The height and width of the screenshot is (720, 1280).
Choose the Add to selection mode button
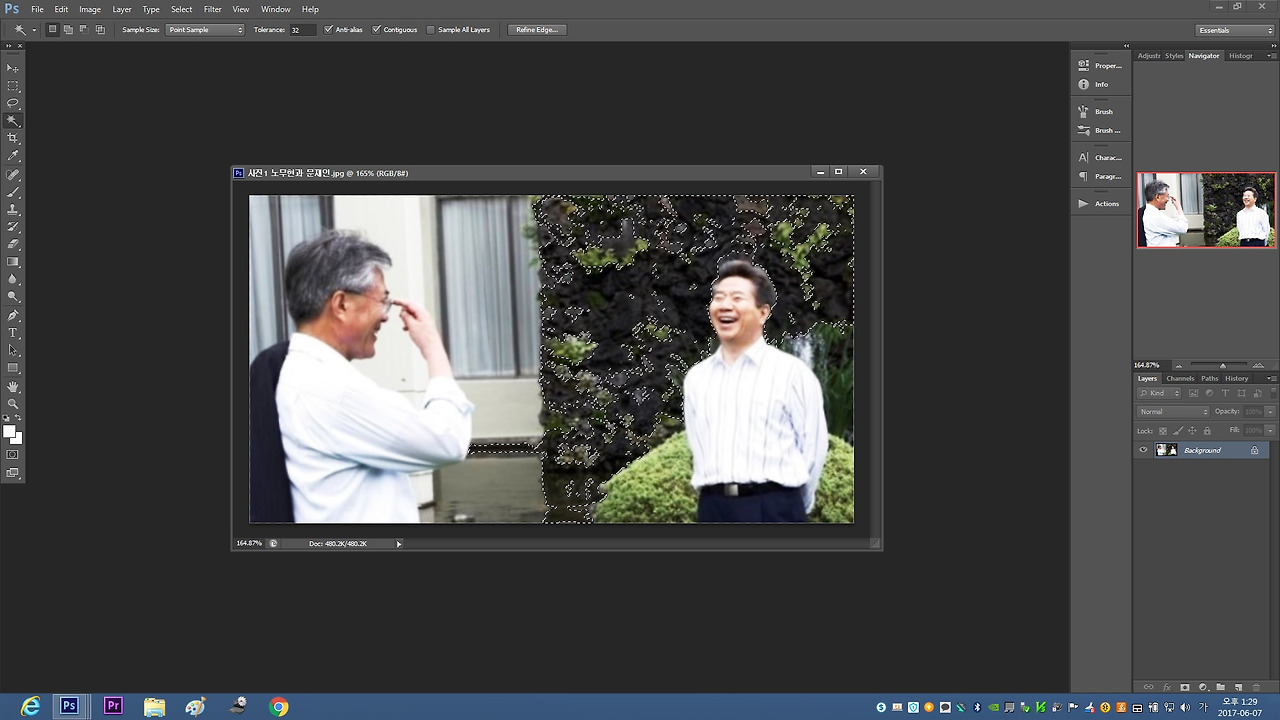pos(68,30)
